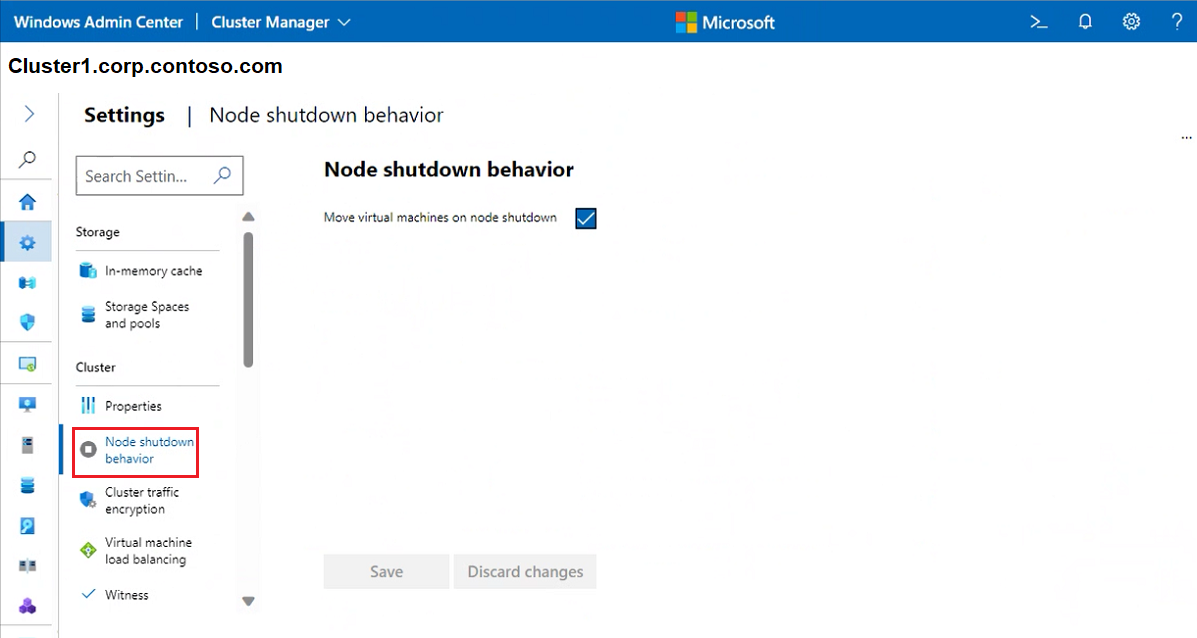
Task: Uncheck Move virtual machines on node shutdown
Action: point(586,218)
